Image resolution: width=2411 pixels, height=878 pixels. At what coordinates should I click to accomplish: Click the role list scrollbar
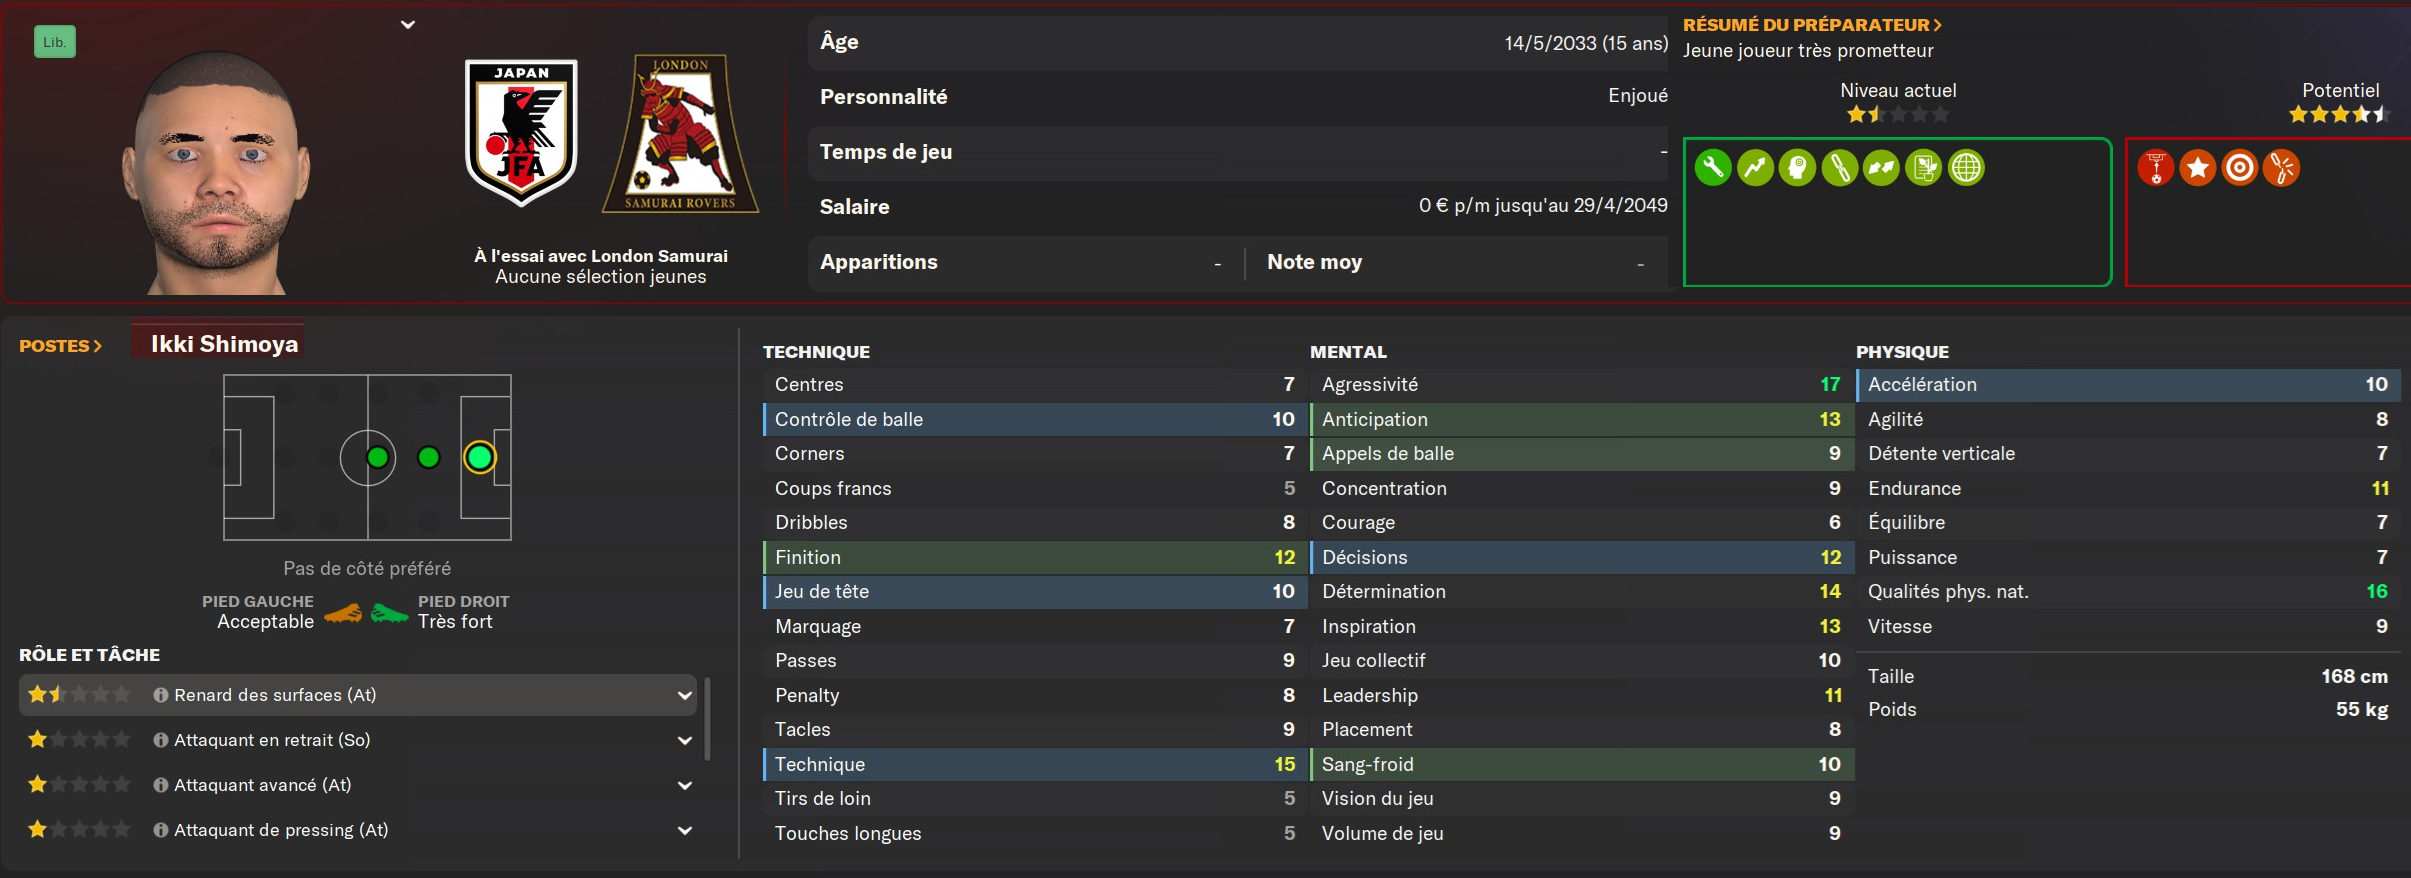coord(708,718)
